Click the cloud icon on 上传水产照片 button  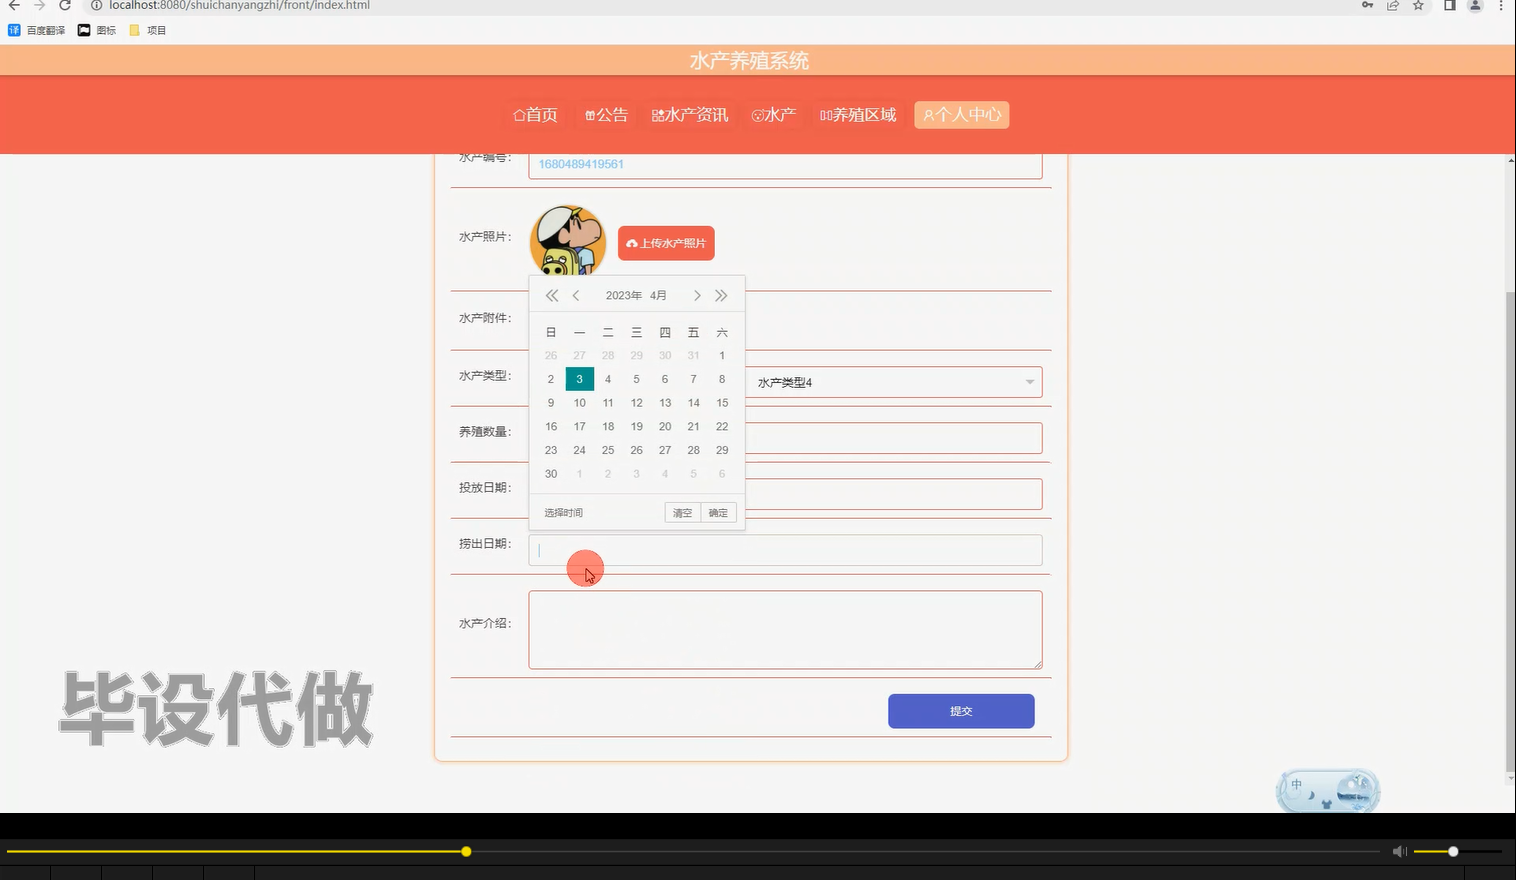pyautogui.click(x=632, y=243)
